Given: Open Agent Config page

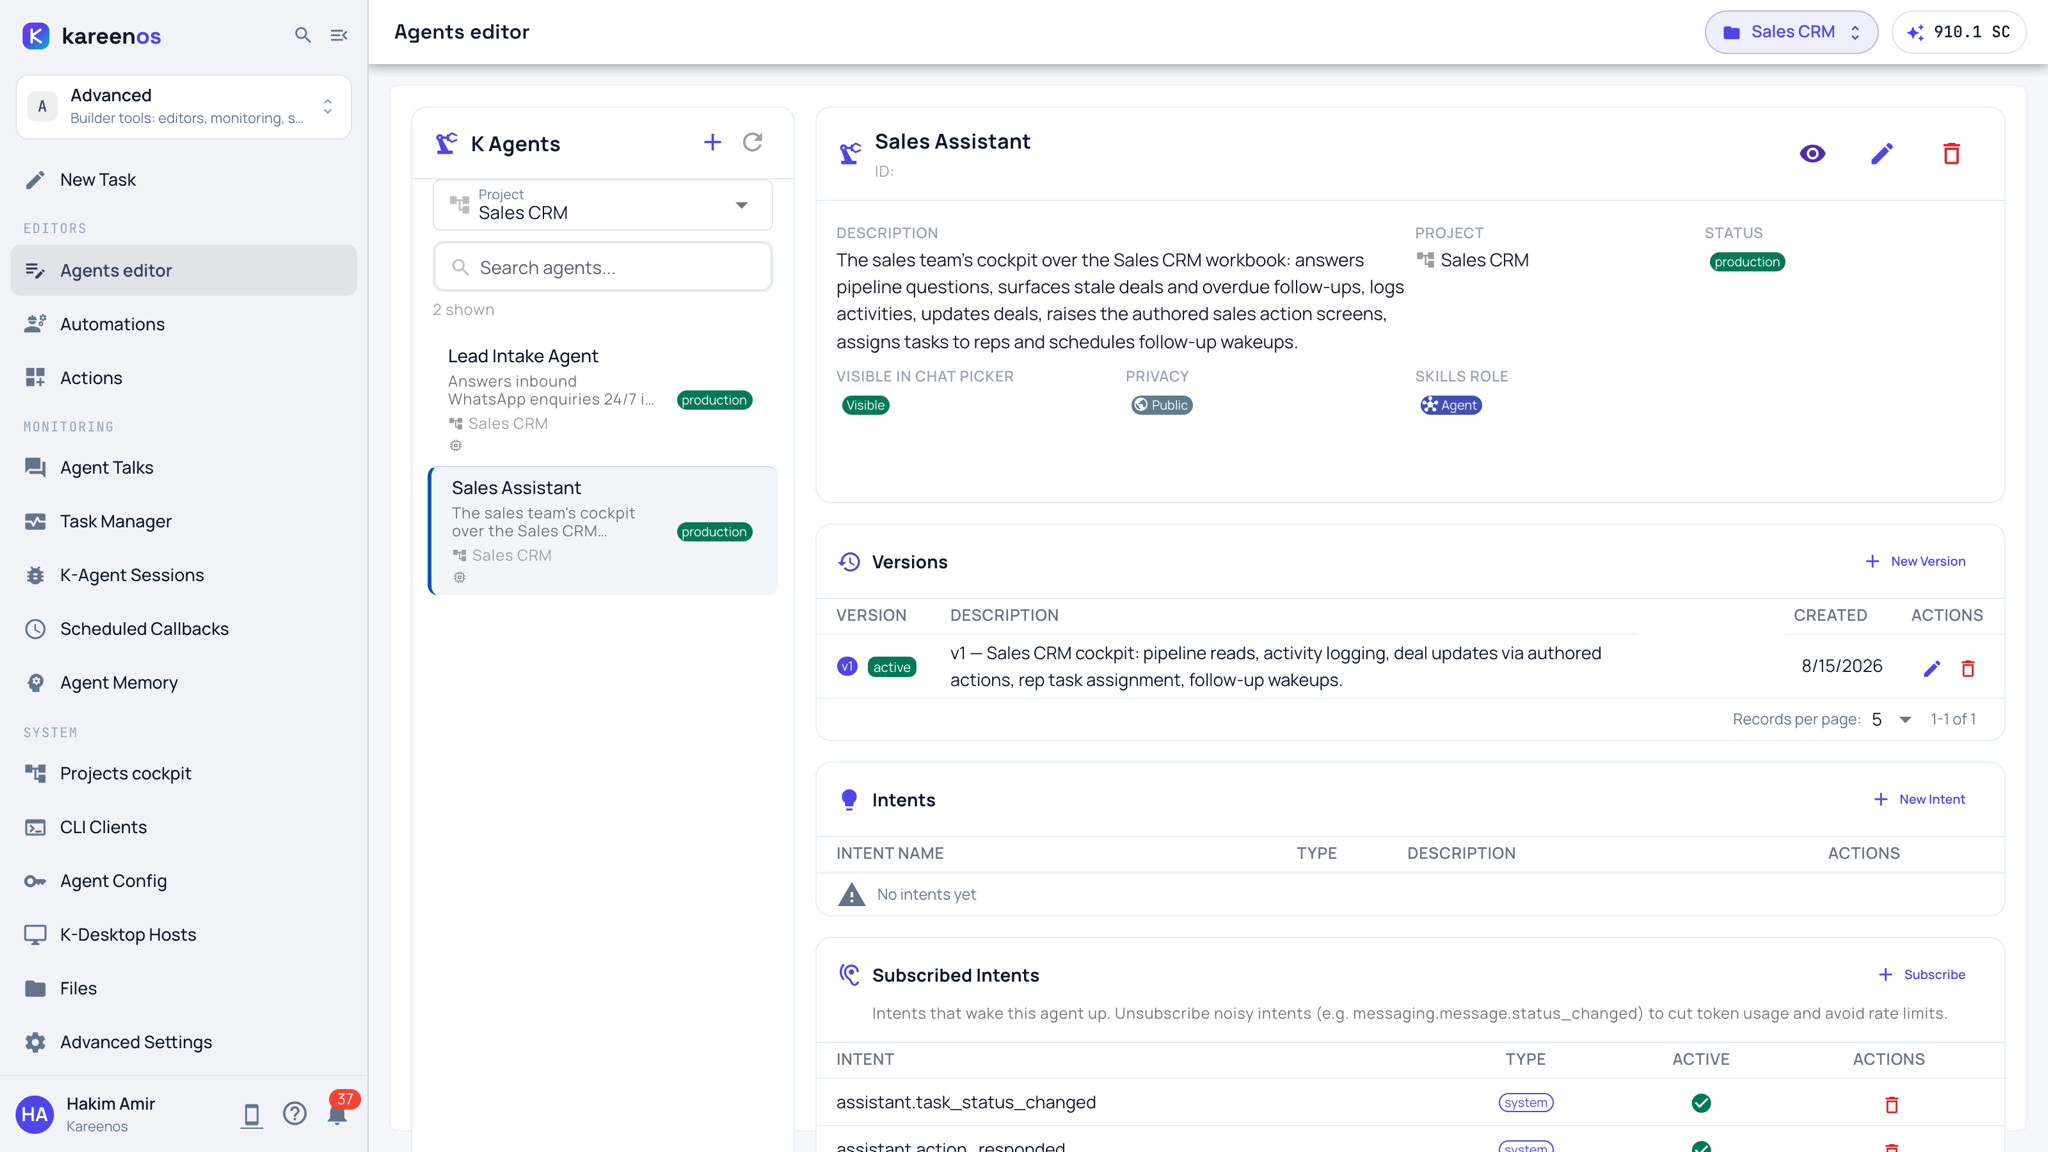Looking at the screenshot, I should (x=184, y=881).
